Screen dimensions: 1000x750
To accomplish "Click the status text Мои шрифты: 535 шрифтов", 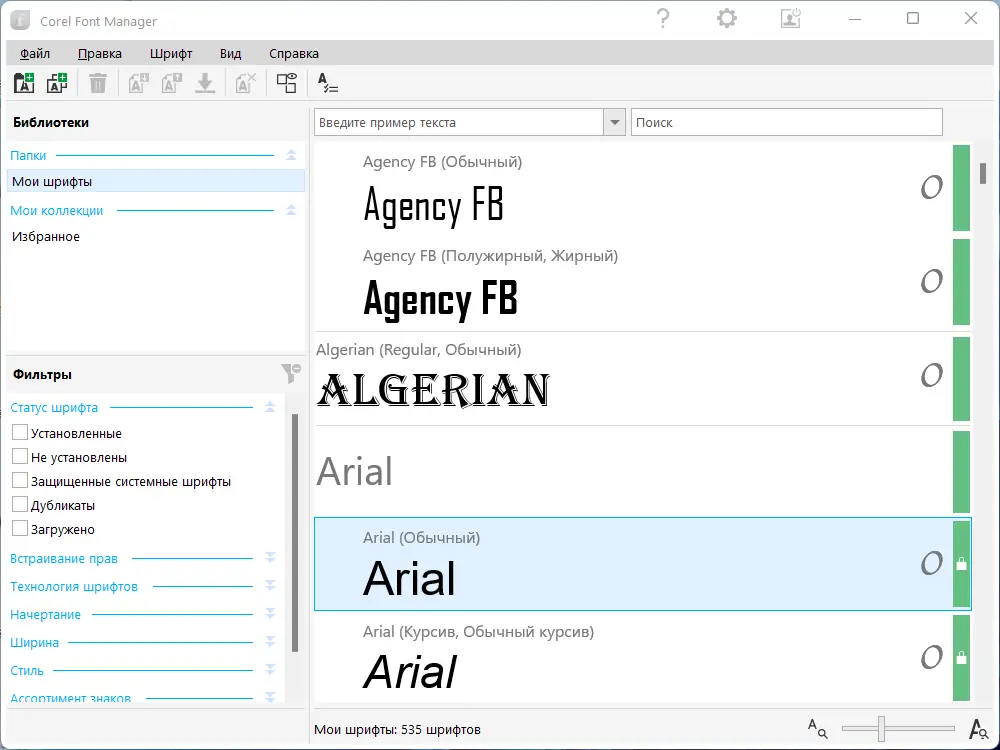I will pos(397,729).
